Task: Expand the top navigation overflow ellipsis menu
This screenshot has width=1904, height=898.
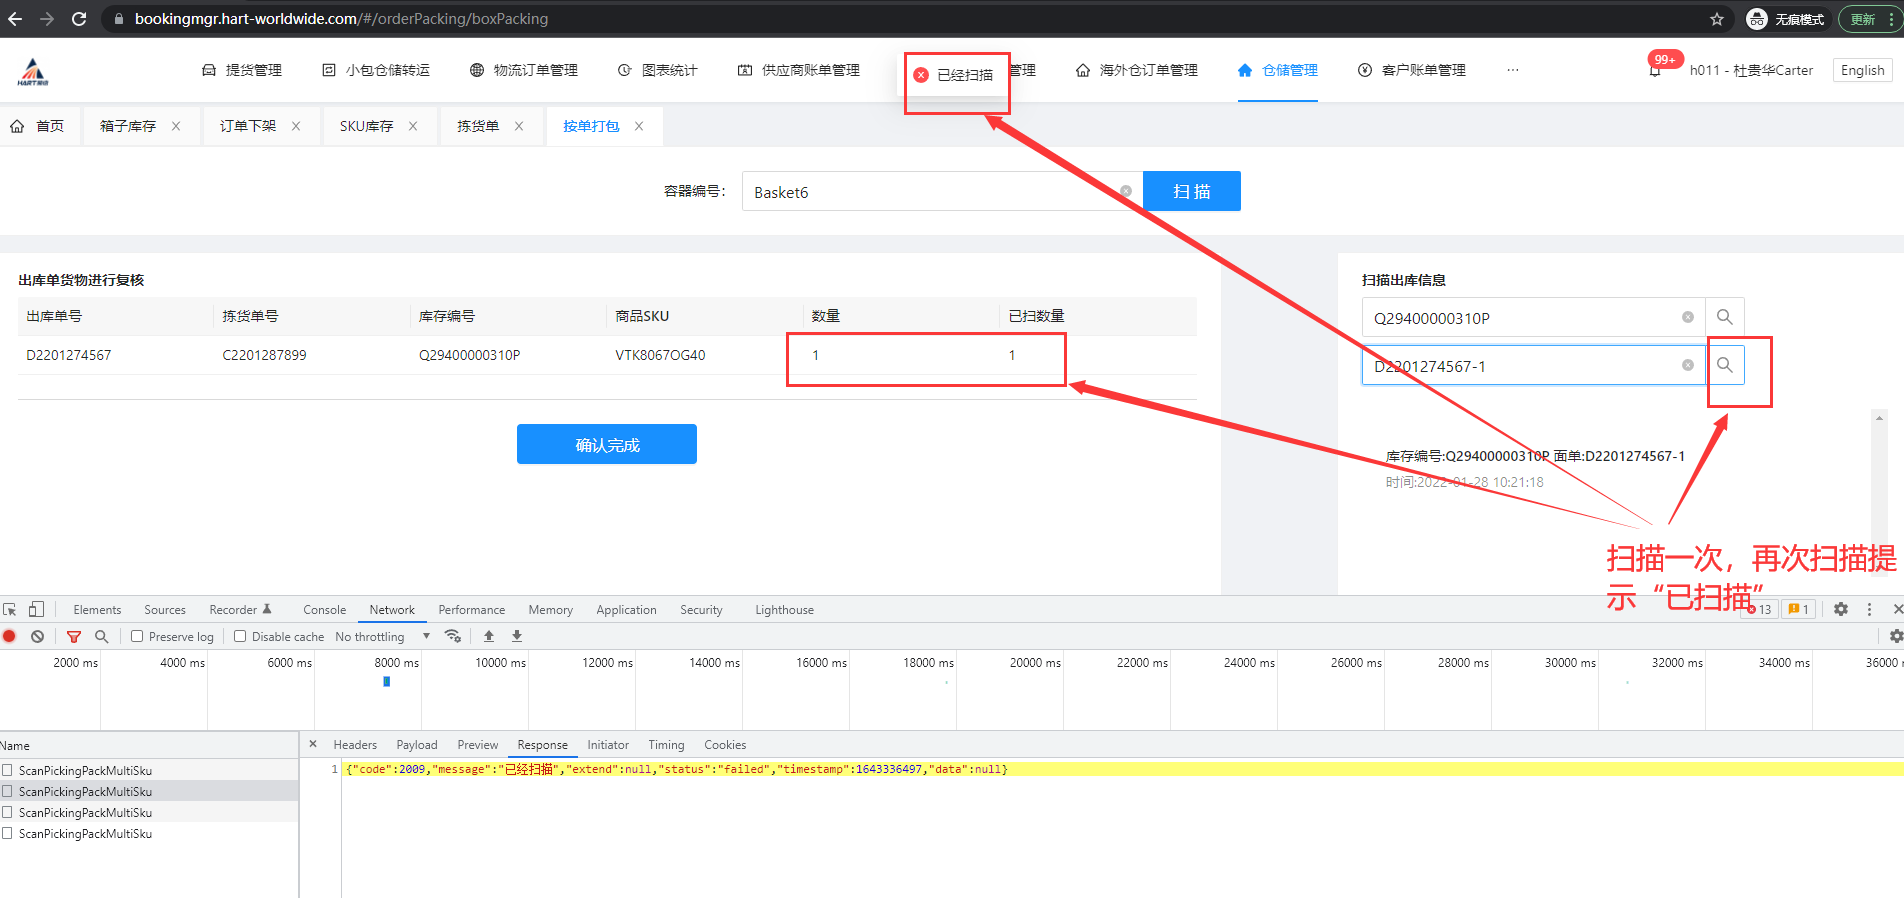Action: 1512,70
